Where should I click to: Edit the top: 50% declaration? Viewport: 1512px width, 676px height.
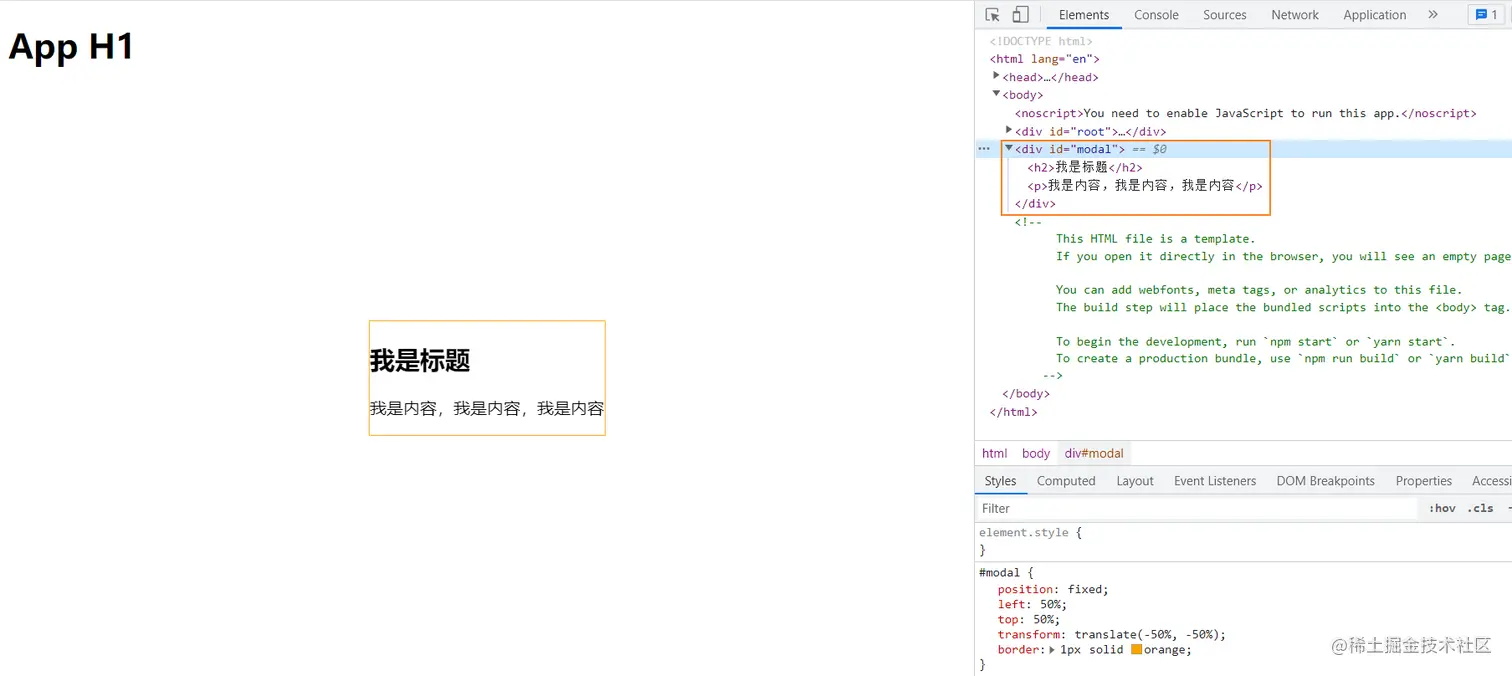click(1028, 619)
